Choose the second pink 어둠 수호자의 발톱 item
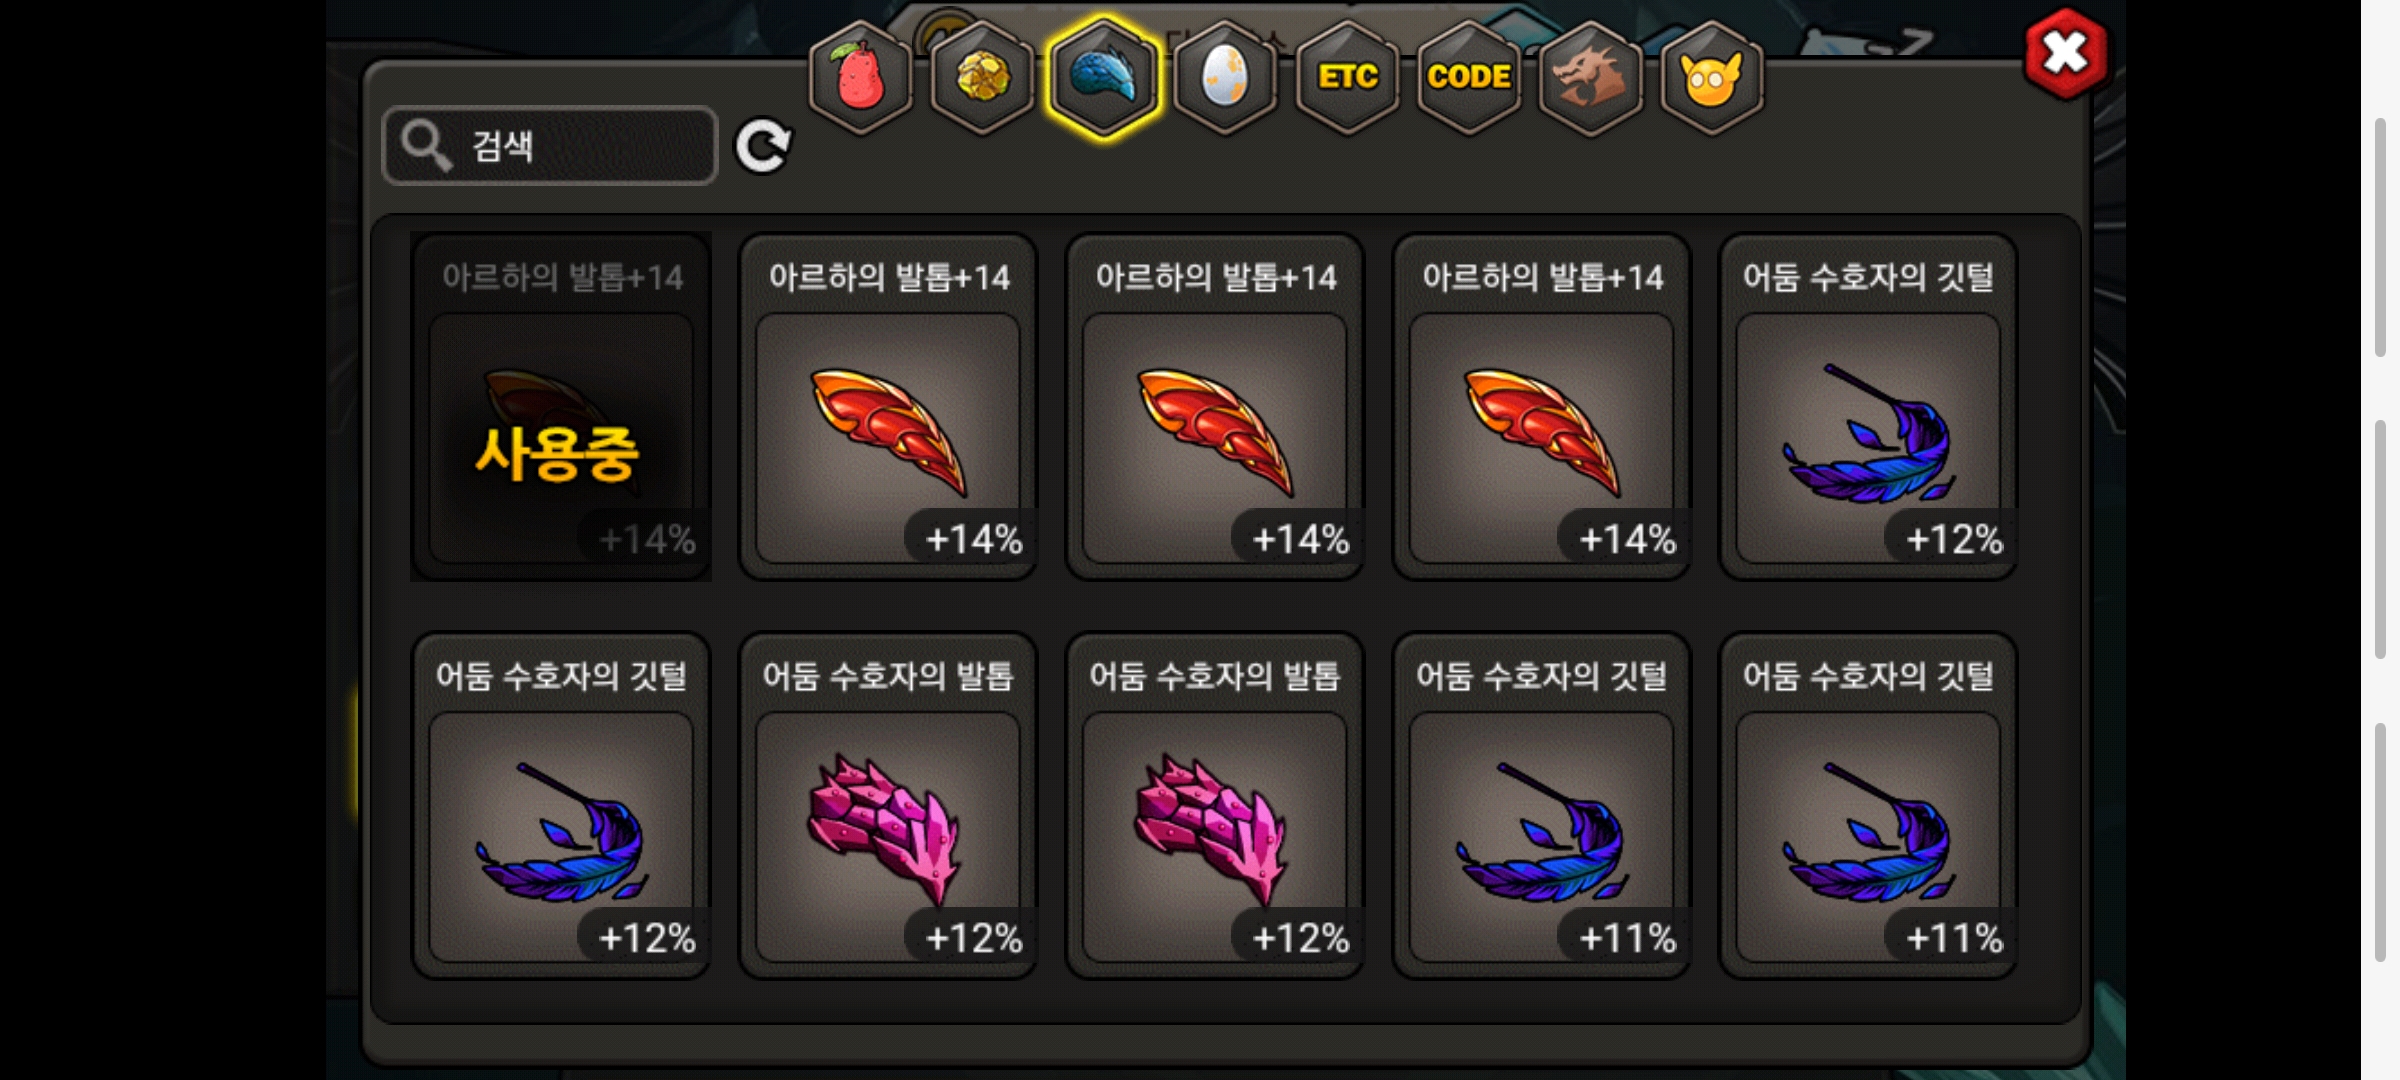 pyautogui.click(x=1215, y=806)
